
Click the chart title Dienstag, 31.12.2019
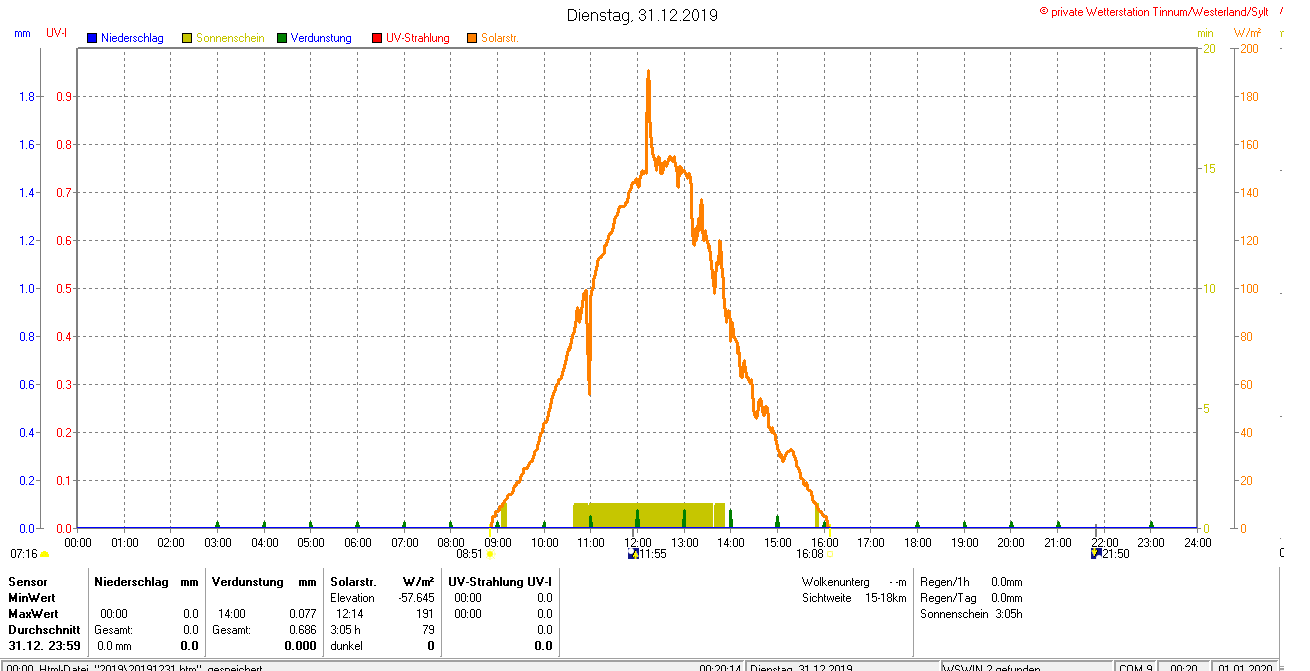(x=642, y=15)
